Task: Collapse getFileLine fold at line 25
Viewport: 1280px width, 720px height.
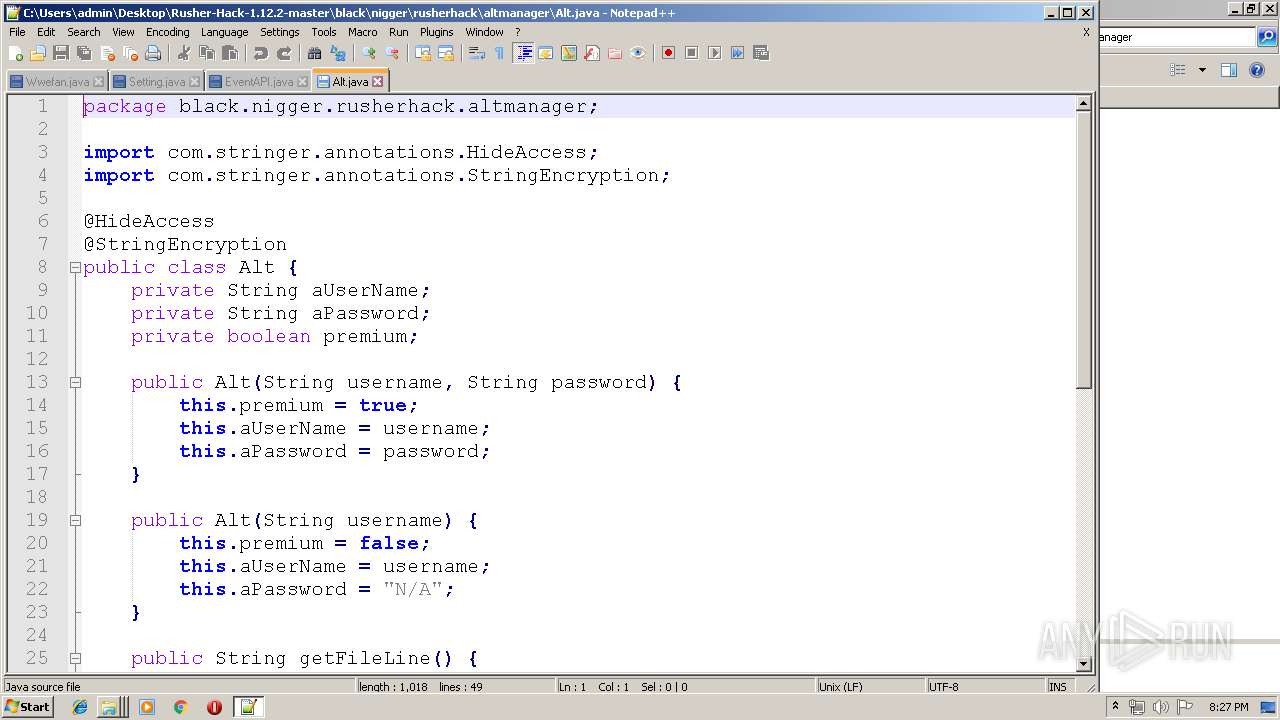Action: tap(75, 658)
